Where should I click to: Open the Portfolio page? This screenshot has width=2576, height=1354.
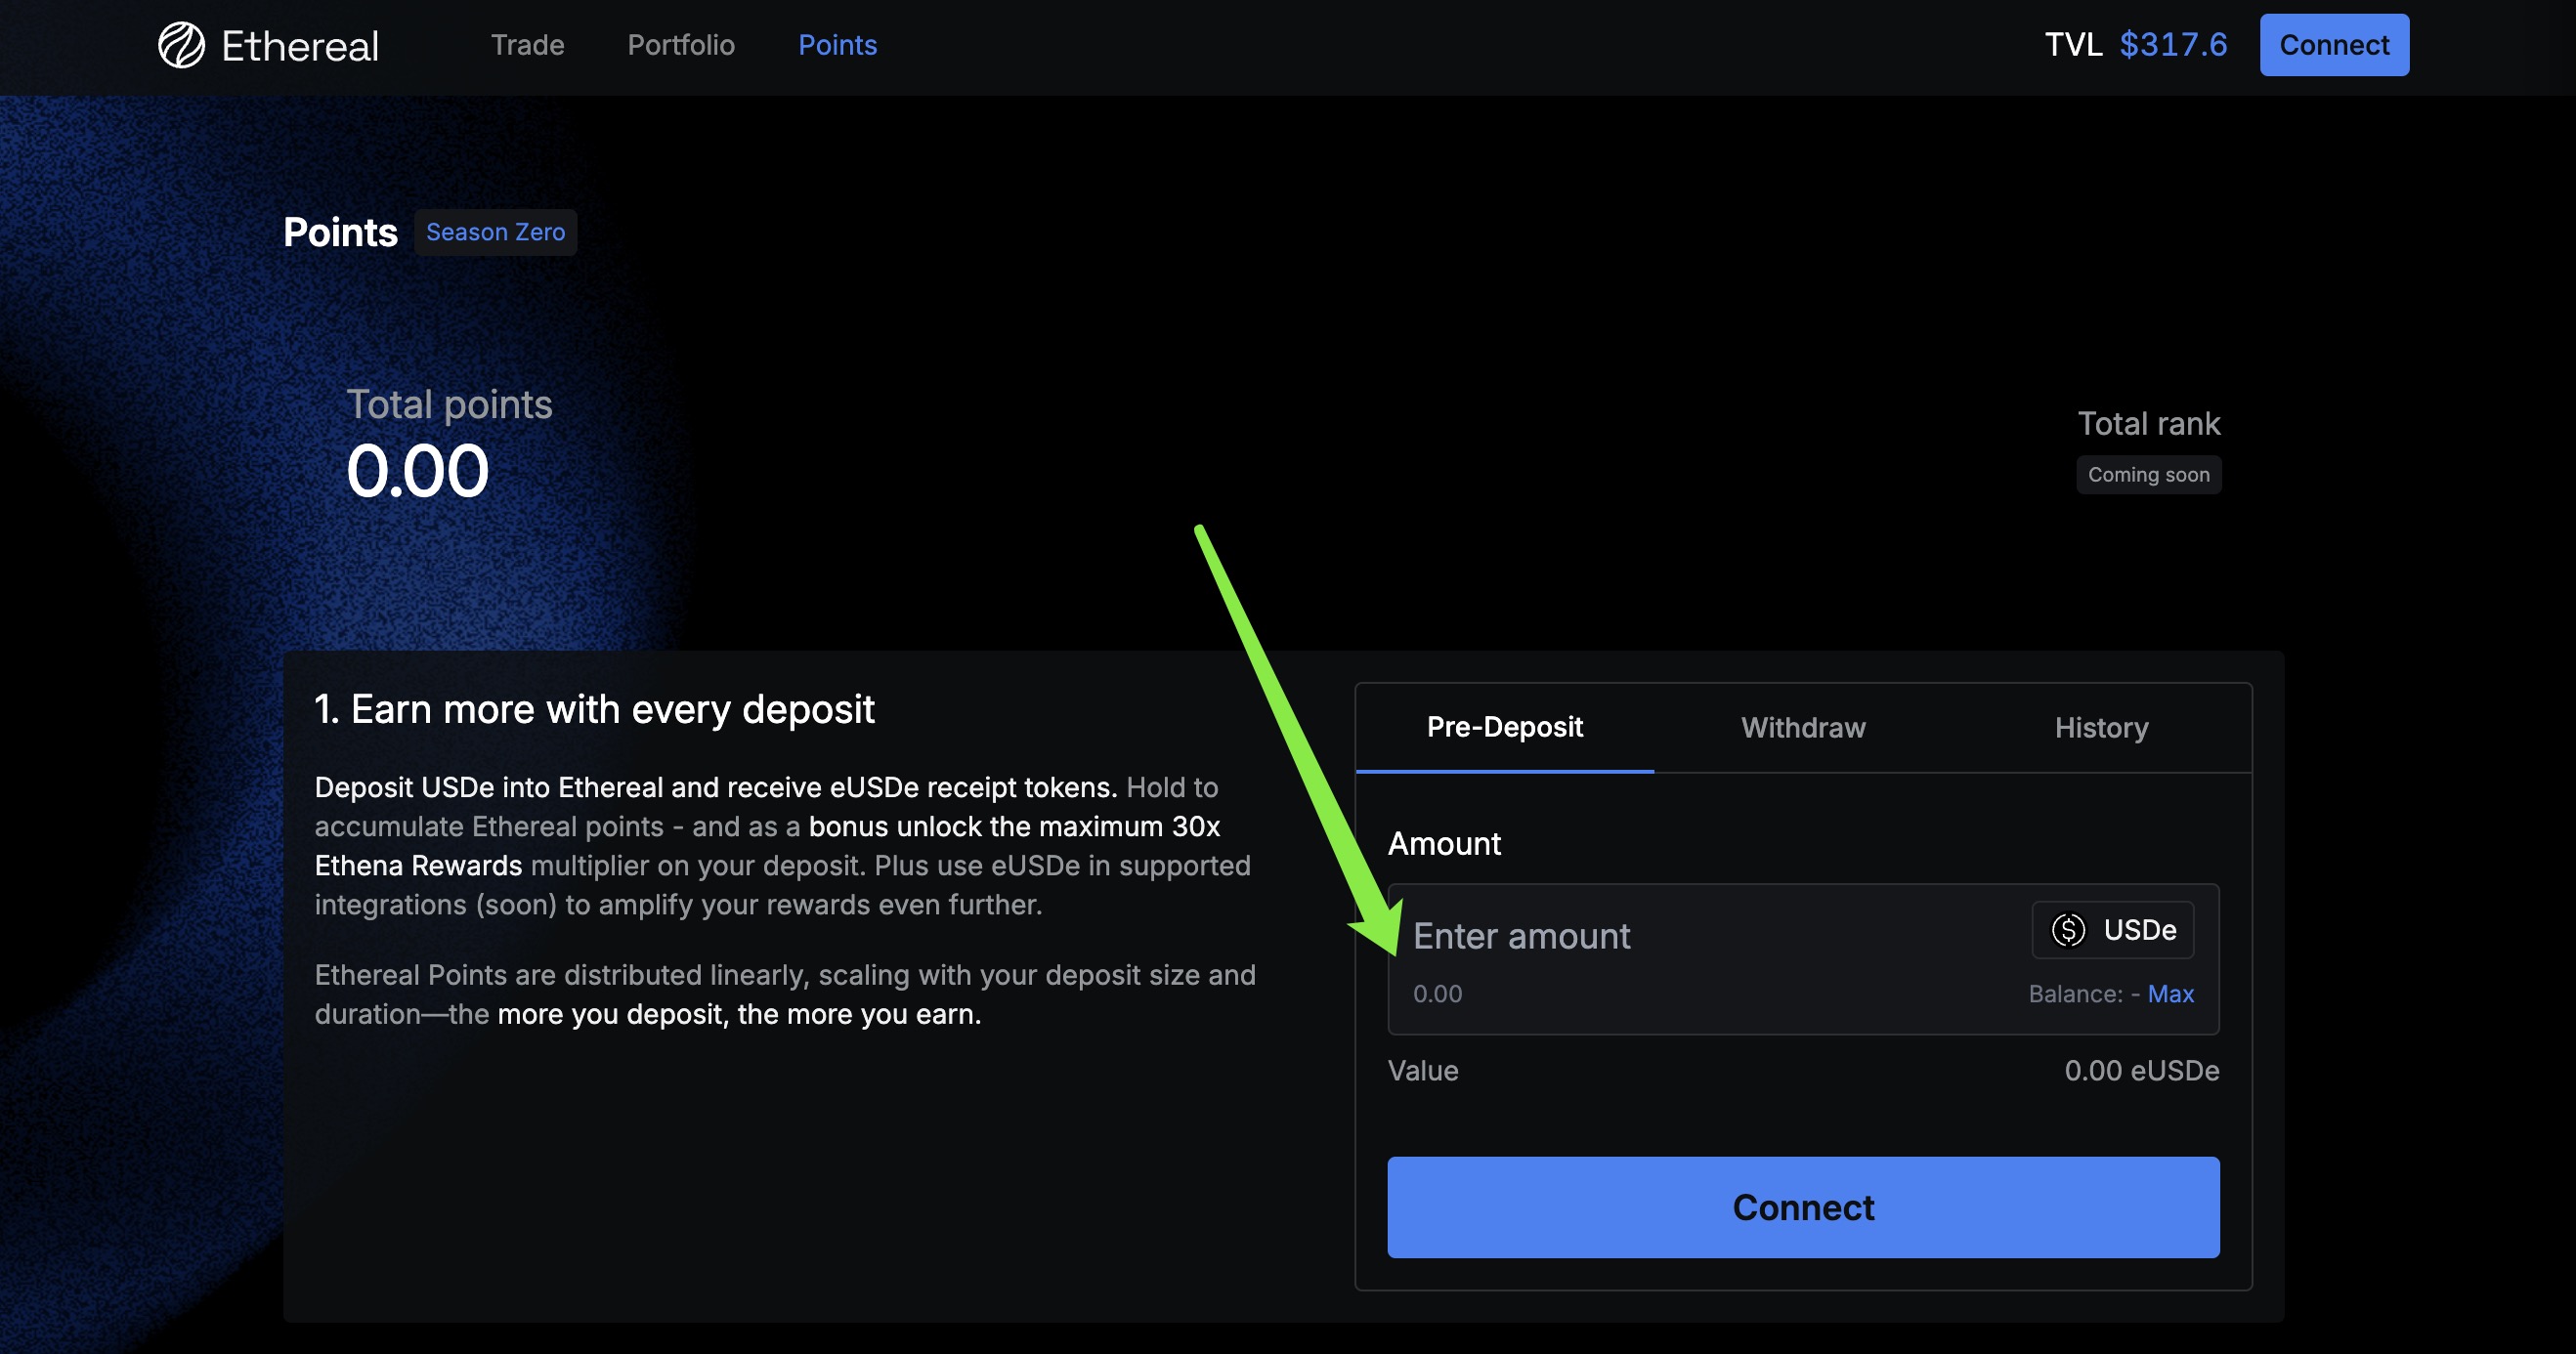(681, 45)
